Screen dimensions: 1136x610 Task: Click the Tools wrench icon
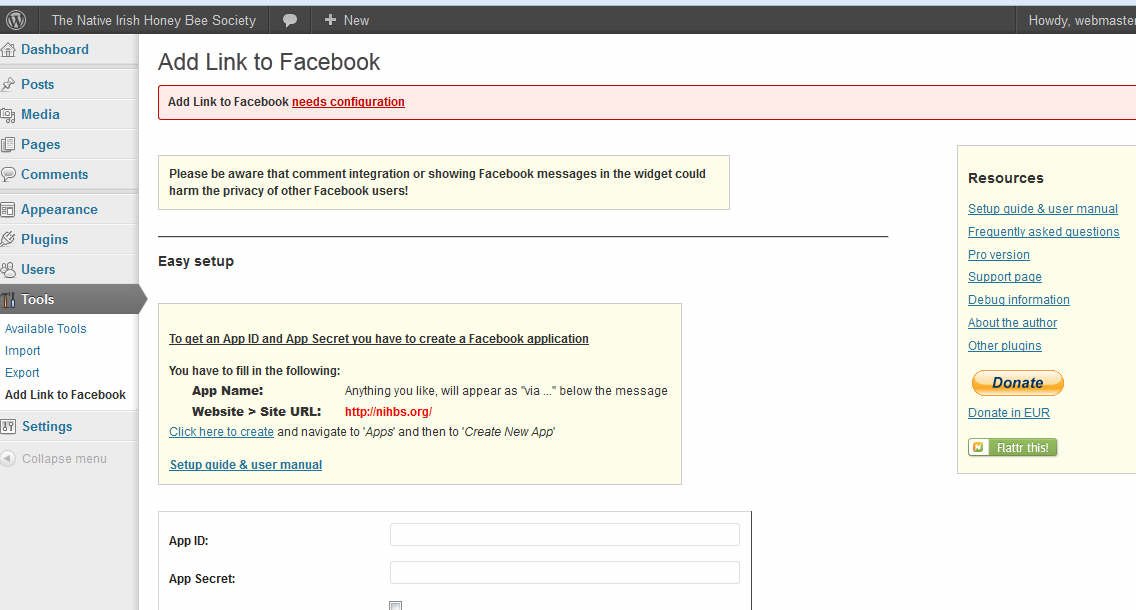point(8,299)
